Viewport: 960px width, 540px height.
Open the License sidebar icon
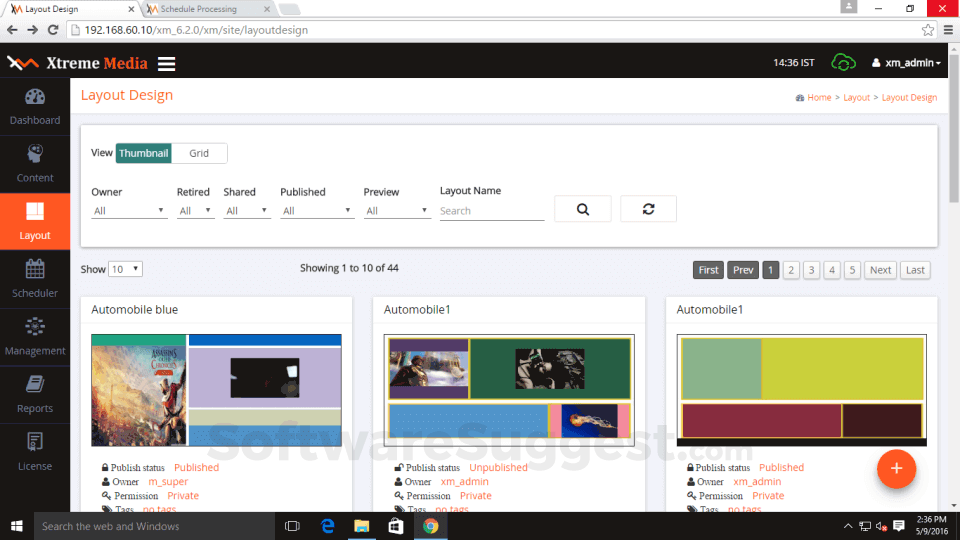(35, 443)
